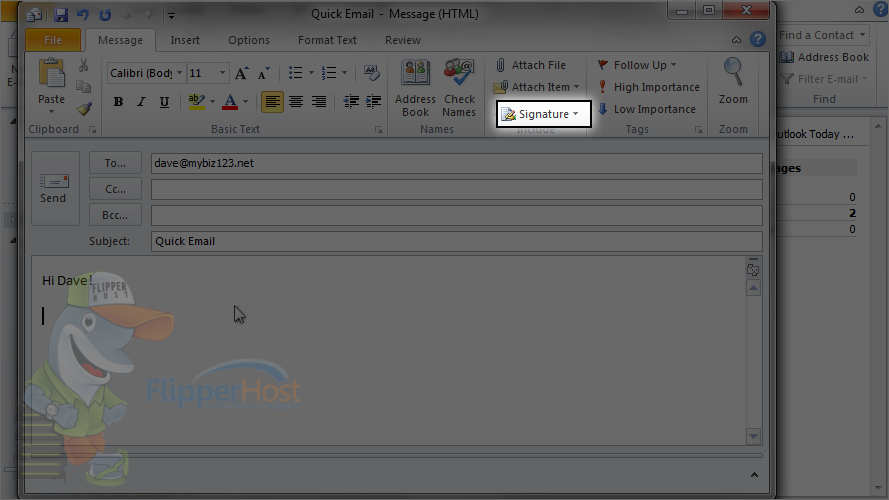
Task: Click the Redo arrow in title bar
Action: (x=105, y=15)
